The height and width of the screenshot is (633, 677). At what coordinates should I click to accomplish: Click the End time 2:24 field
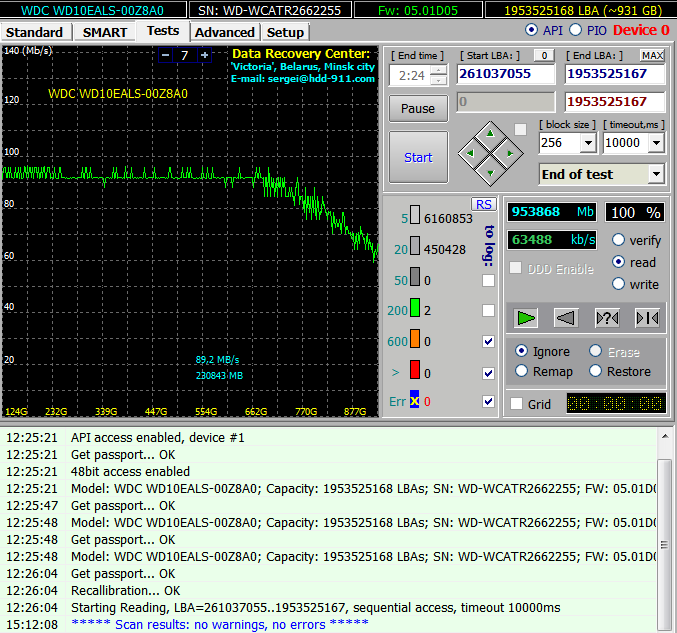(410, 76)
